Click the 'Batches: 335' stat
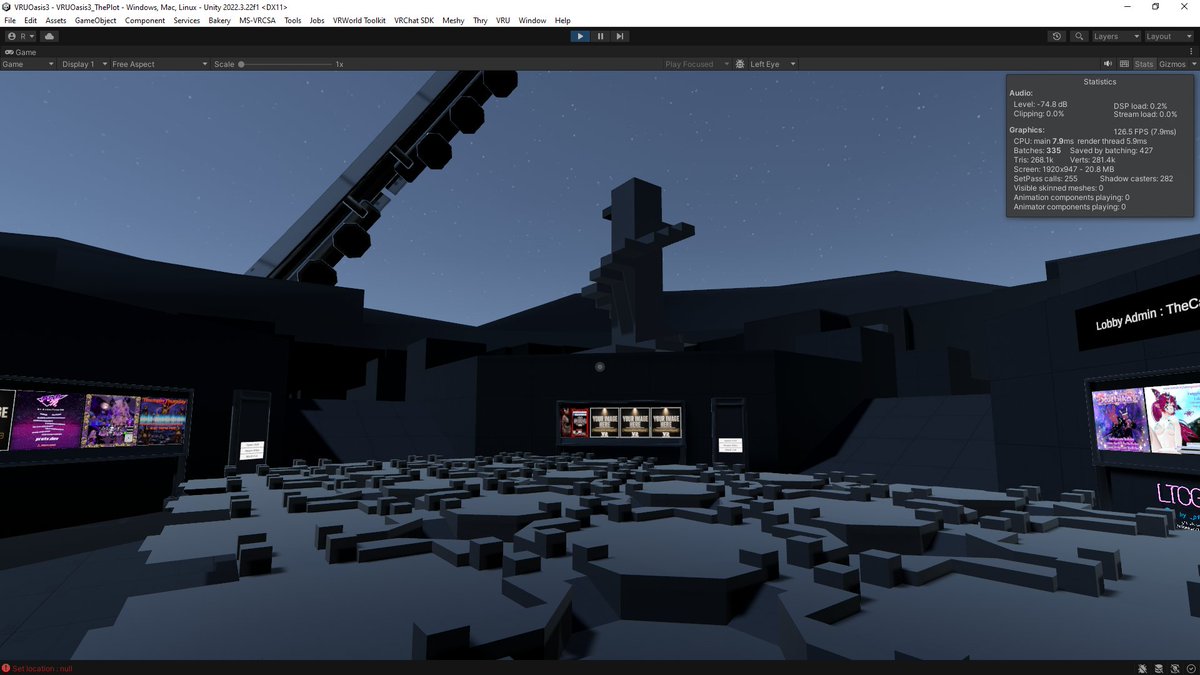This screenshot has height=675, width=1200. [x=1037, y=150]
